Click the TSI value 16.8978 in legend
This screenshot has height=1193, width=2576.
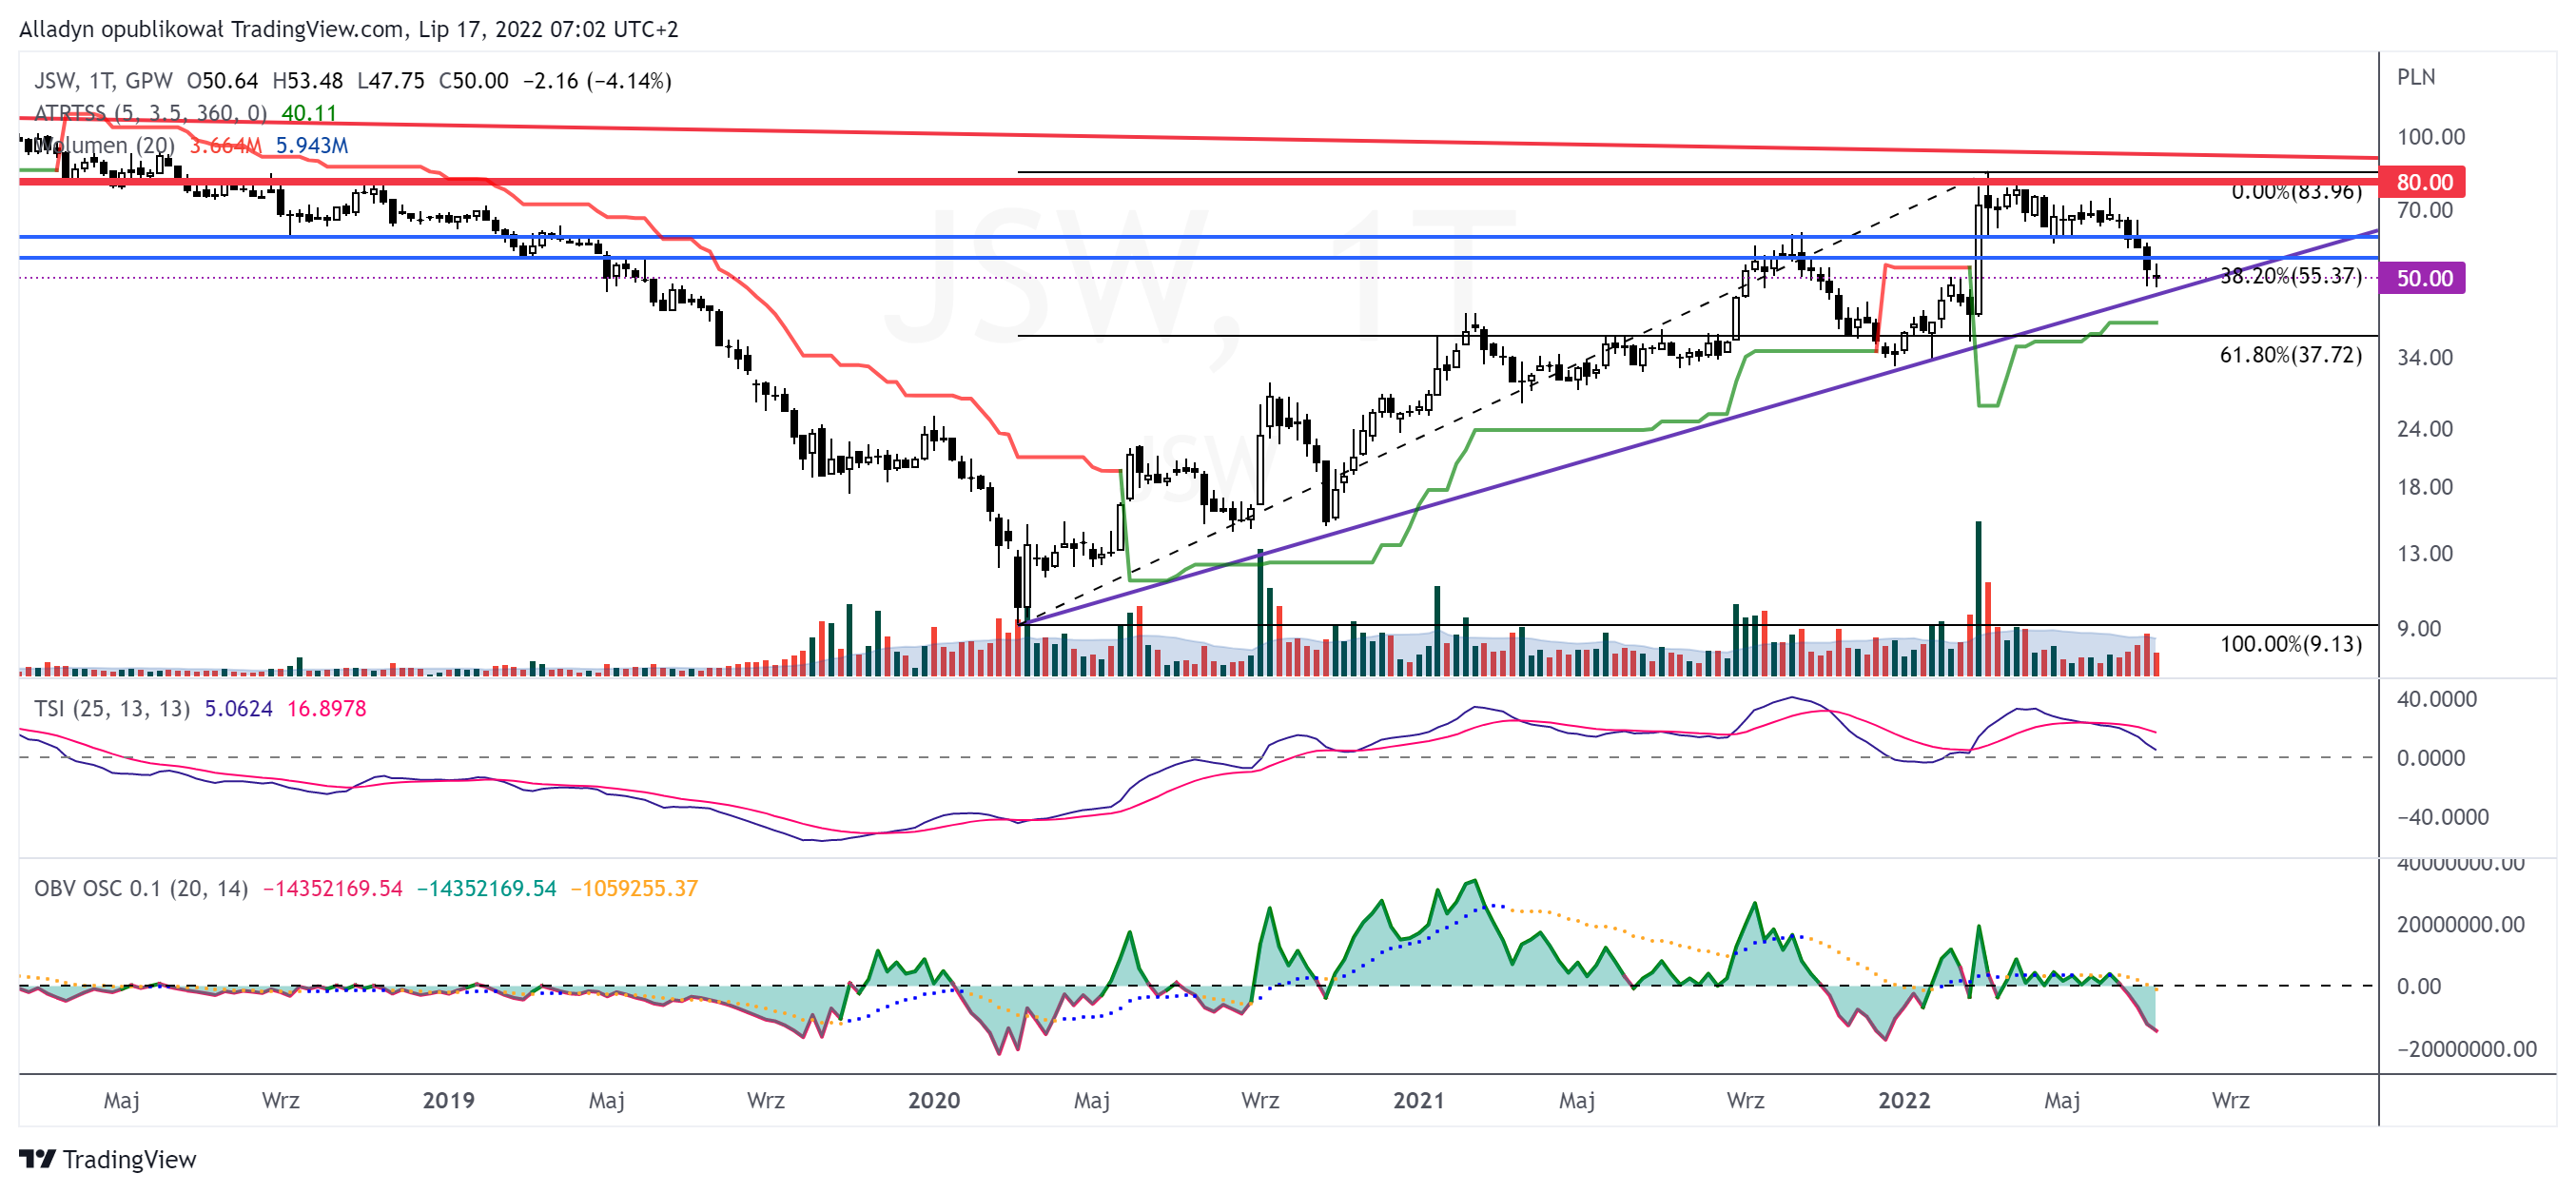click(x=326, y=708)
